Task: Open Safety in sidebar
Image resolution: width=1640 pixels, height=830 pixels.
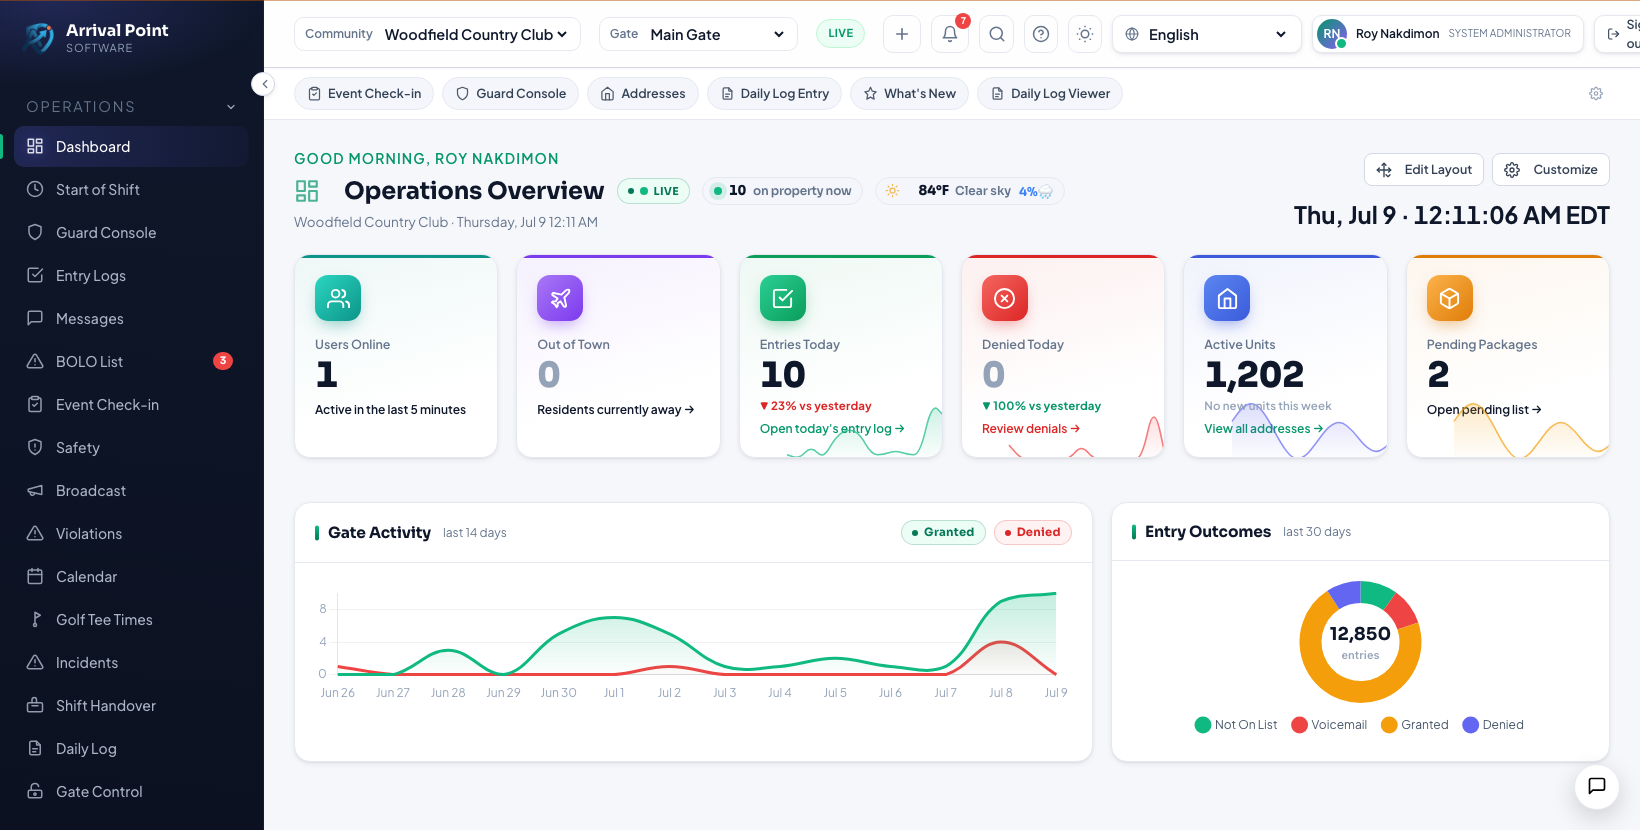Action: point(131,448)
